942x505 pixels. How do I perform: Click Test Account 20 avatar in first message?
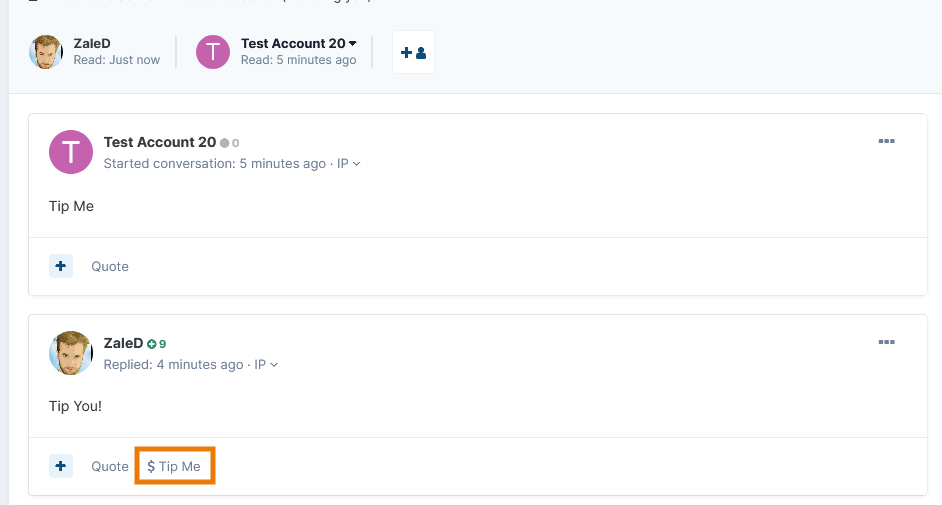[71, 152]
